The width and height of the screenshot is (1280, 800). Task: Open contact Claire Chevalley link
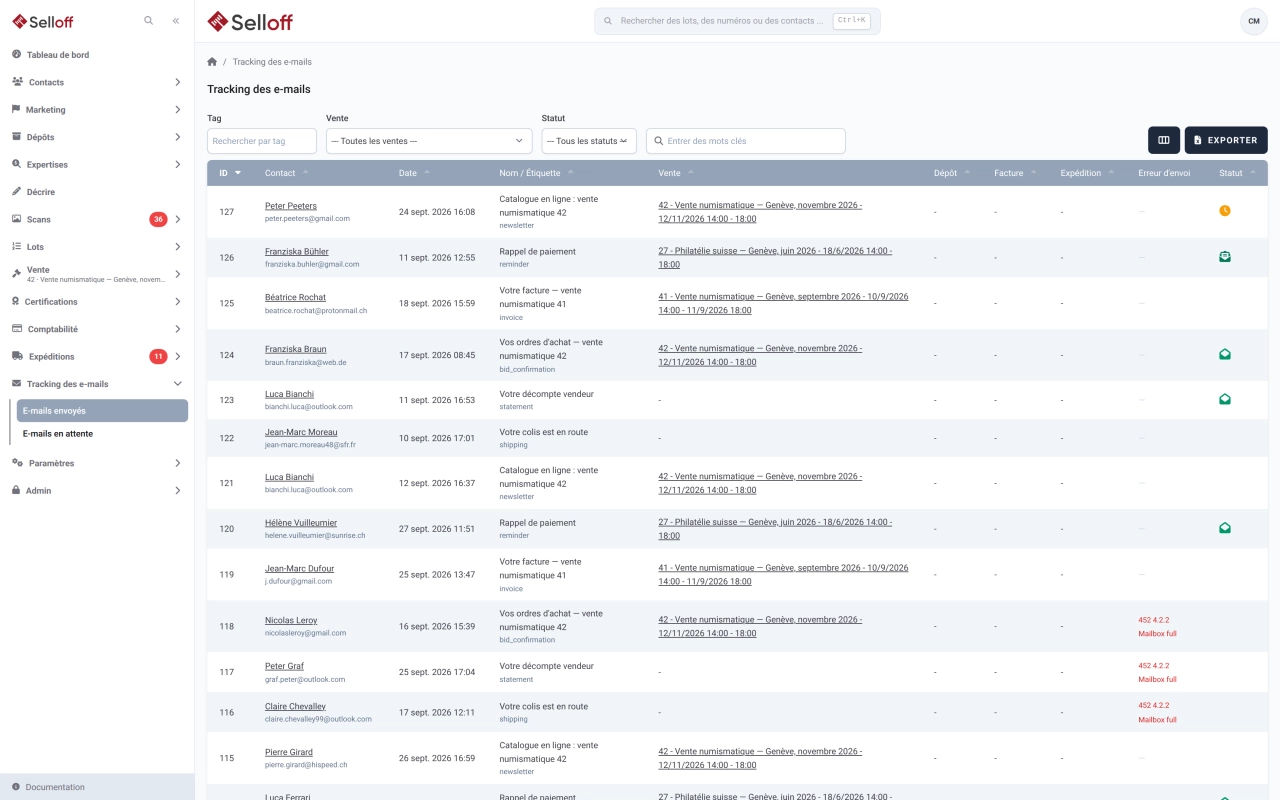[295, 706]
